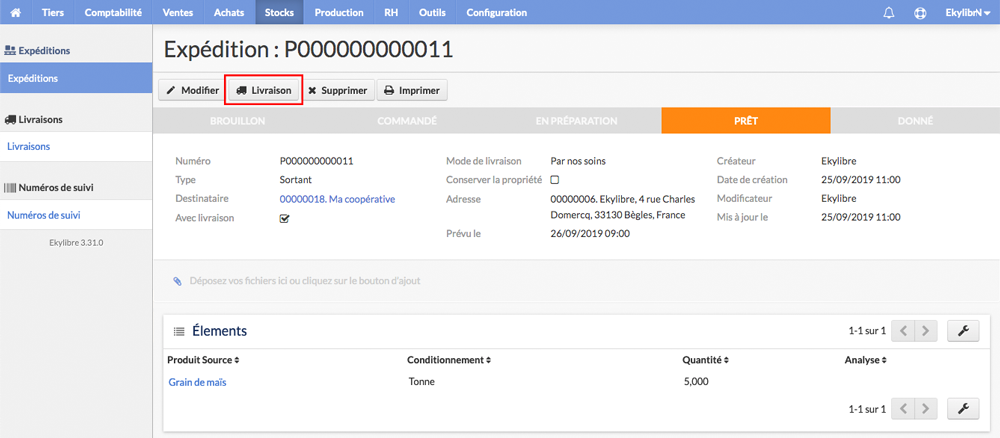Image resolution: width=1000 pixels, height=438 pixels.
Task: Open the Production menu
Action: click(x=339, y=12)
